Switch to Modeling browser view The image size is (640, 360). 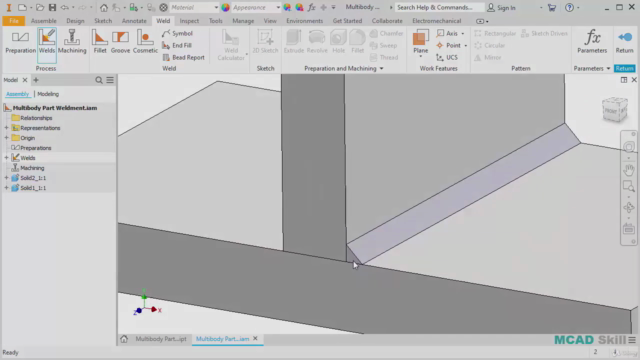click(x=48, y=94)
